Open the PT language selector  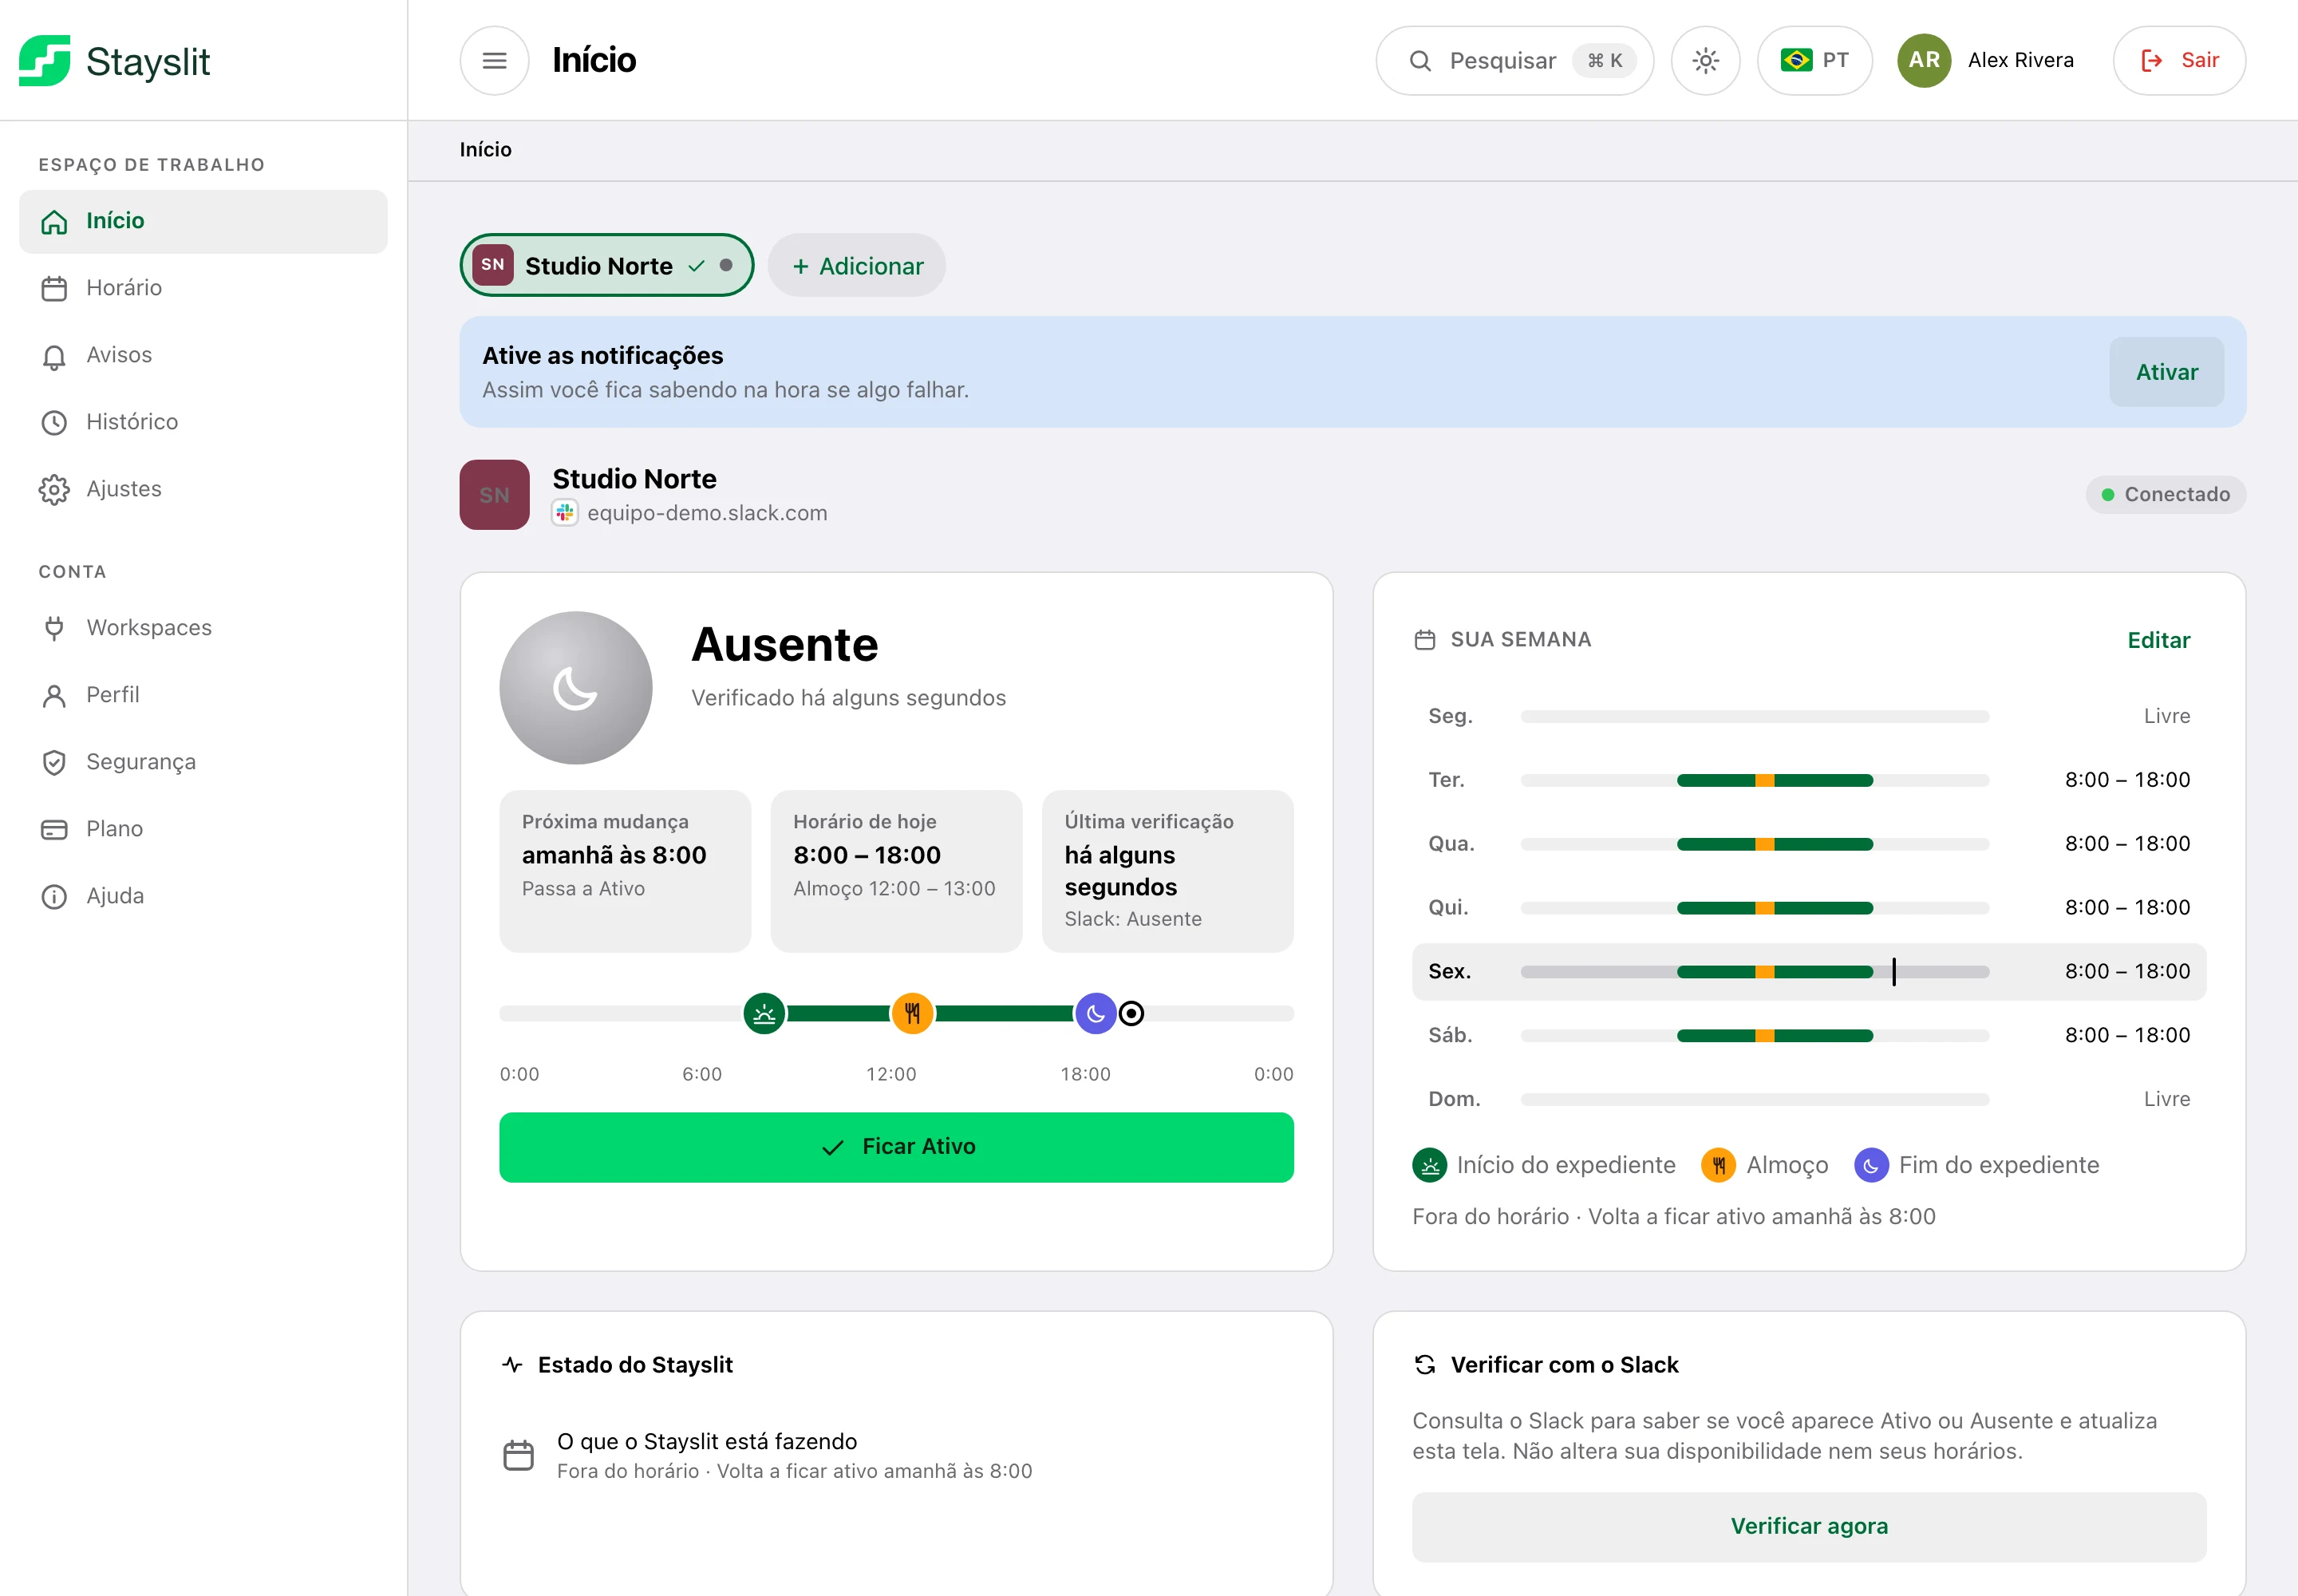1814,61
